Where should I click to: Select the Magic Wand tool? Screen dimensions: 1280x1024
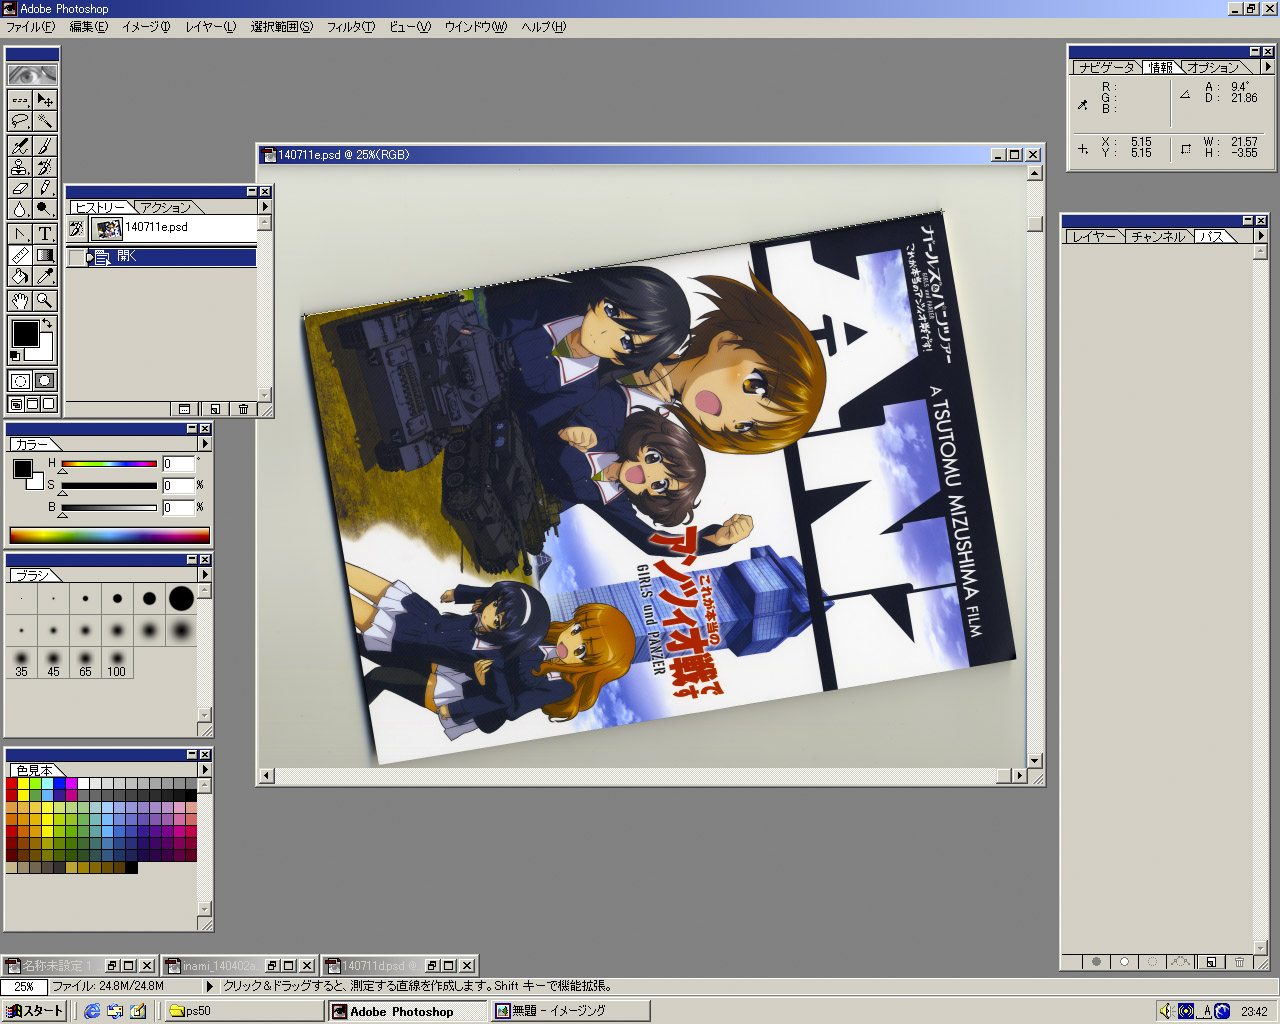click(x=45, y=121)
